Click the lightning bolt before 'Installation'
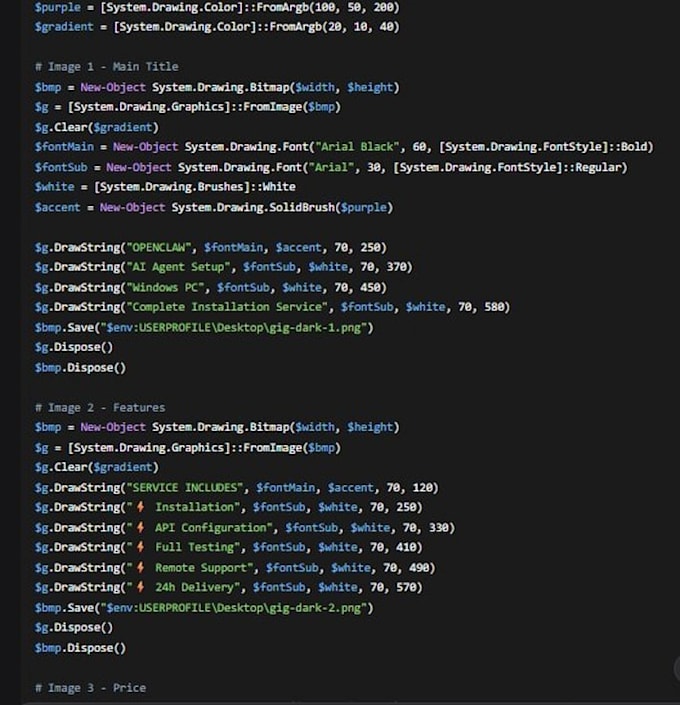 point(140,507)
